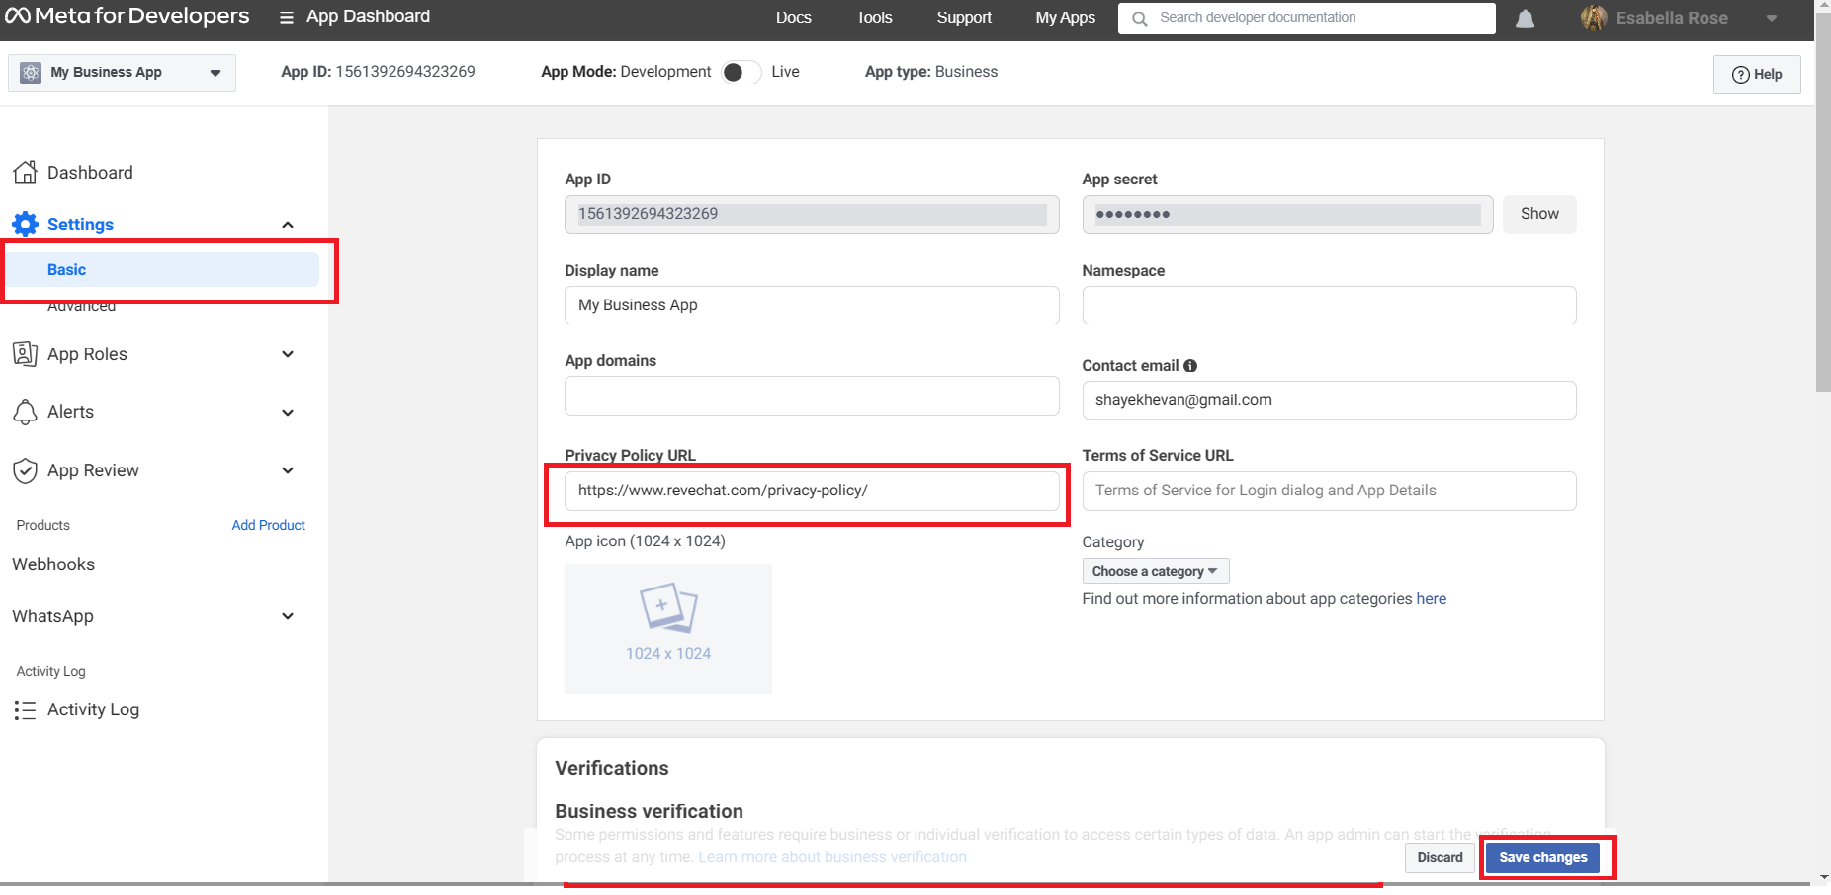Expand the App Review section chevron
This screenshot has width=1831, height=895.
pos(288,470)
